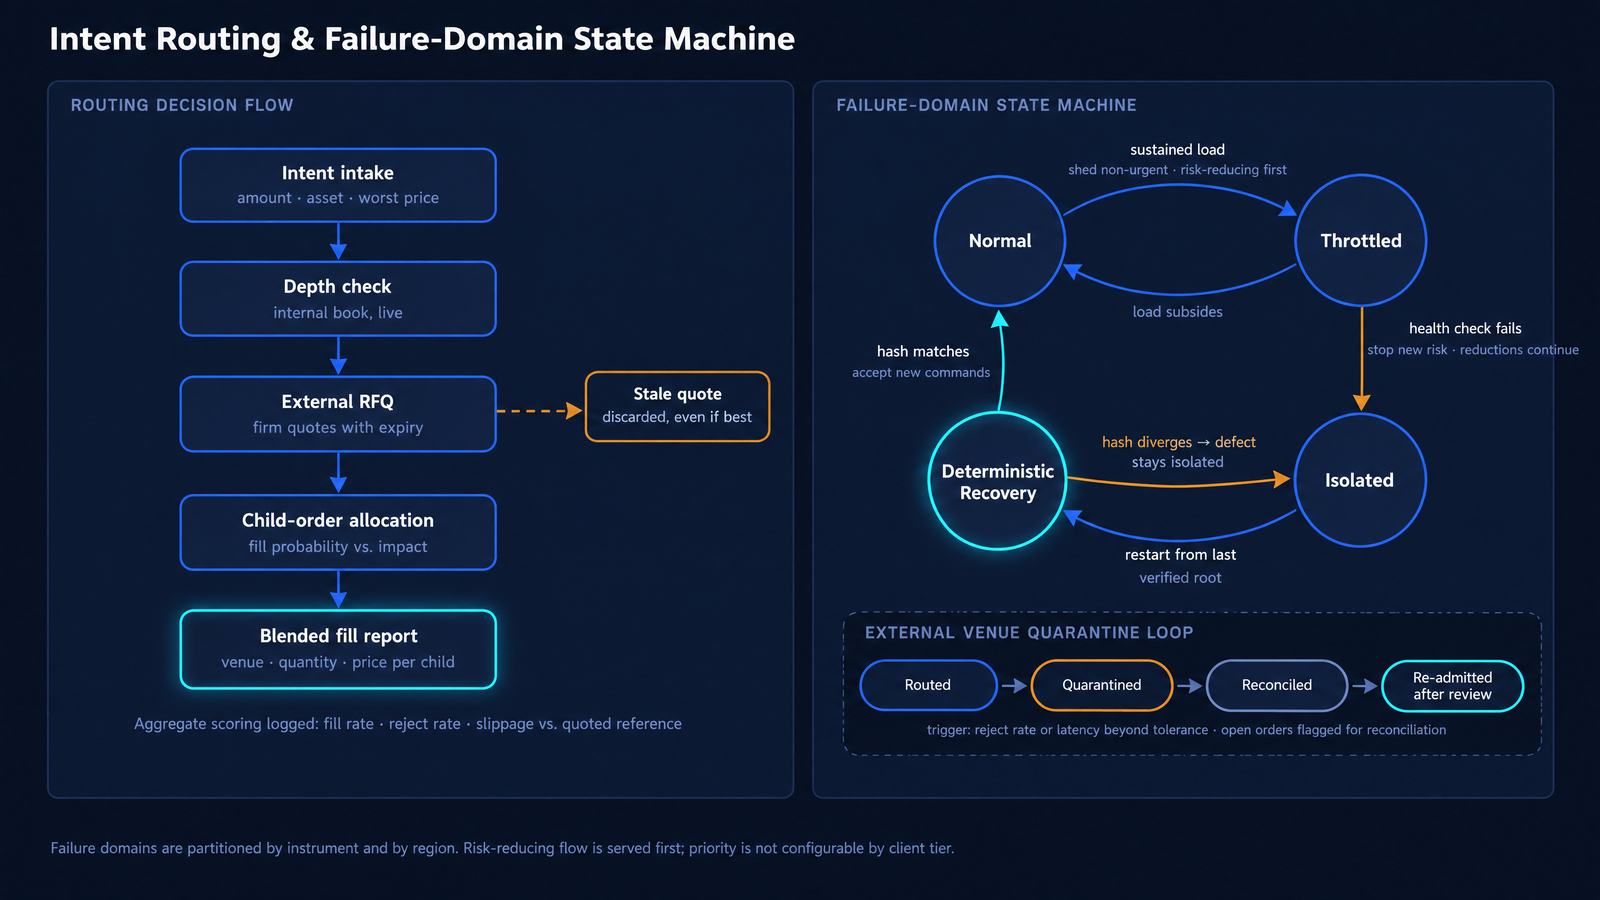Click the 'load subsides' label
The height and width of the screenshot is (900, 1600).
[1177, 312]
